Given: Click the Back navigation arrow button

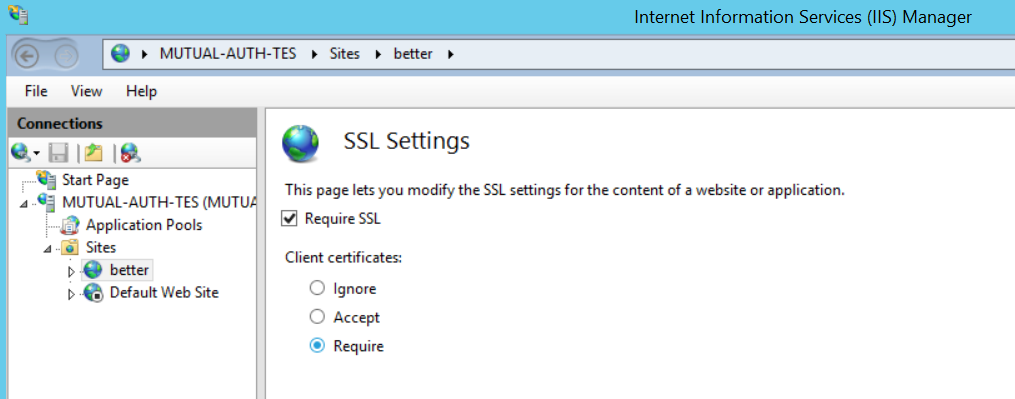Looking at the screenshot, I should coord(27,56).
